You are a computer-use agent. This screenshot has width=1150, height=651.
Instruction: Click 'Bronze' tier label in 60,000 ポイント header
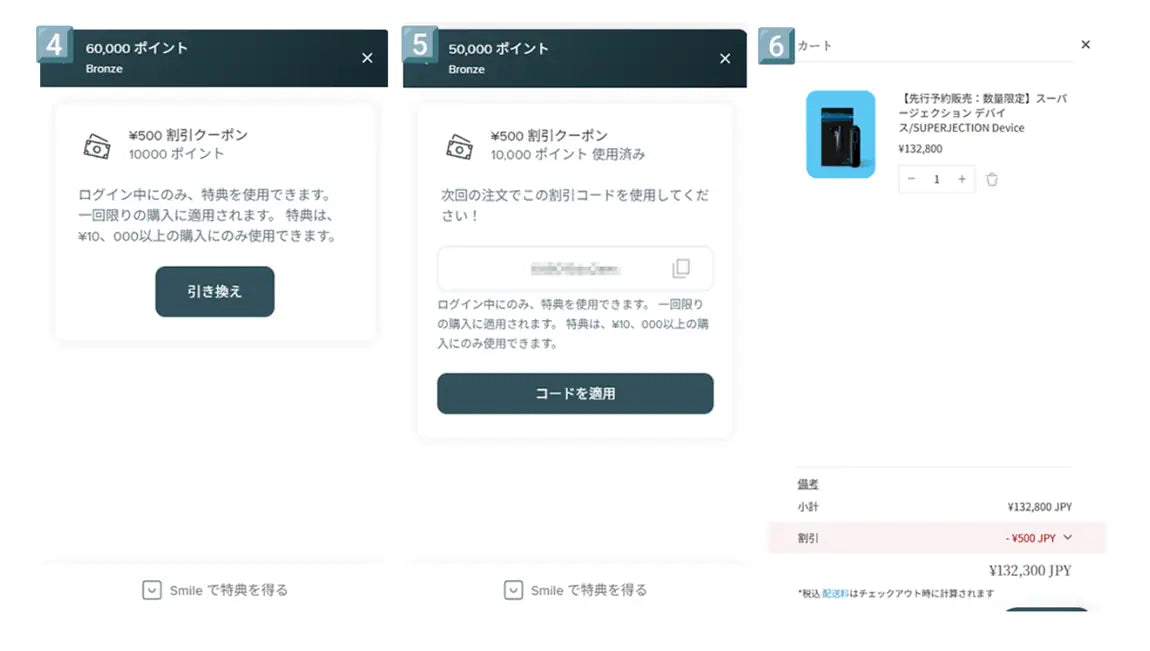coord(104,69)
